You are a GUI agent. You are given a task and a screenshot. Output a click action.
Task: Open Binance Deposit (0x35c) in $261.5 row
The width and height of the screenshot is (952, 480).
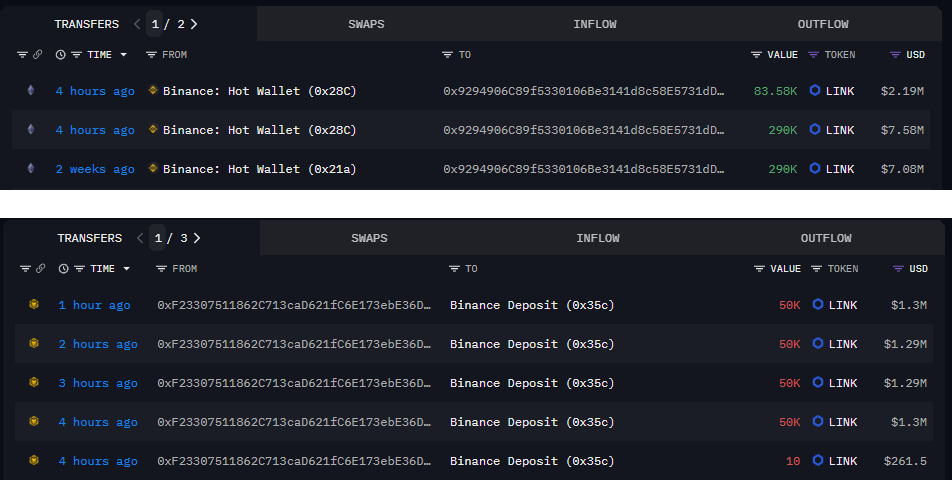(x=532, y=461)
